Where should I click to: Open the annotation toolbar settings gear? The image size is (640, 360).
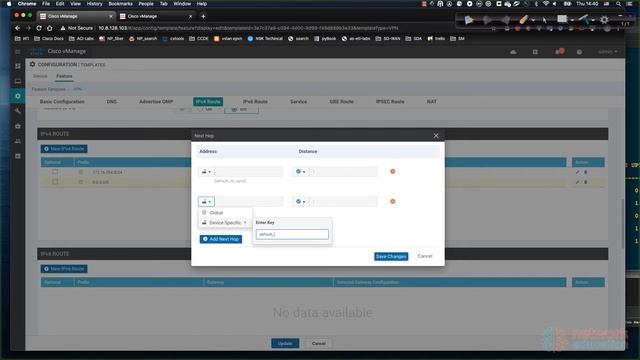coord(604,20)
